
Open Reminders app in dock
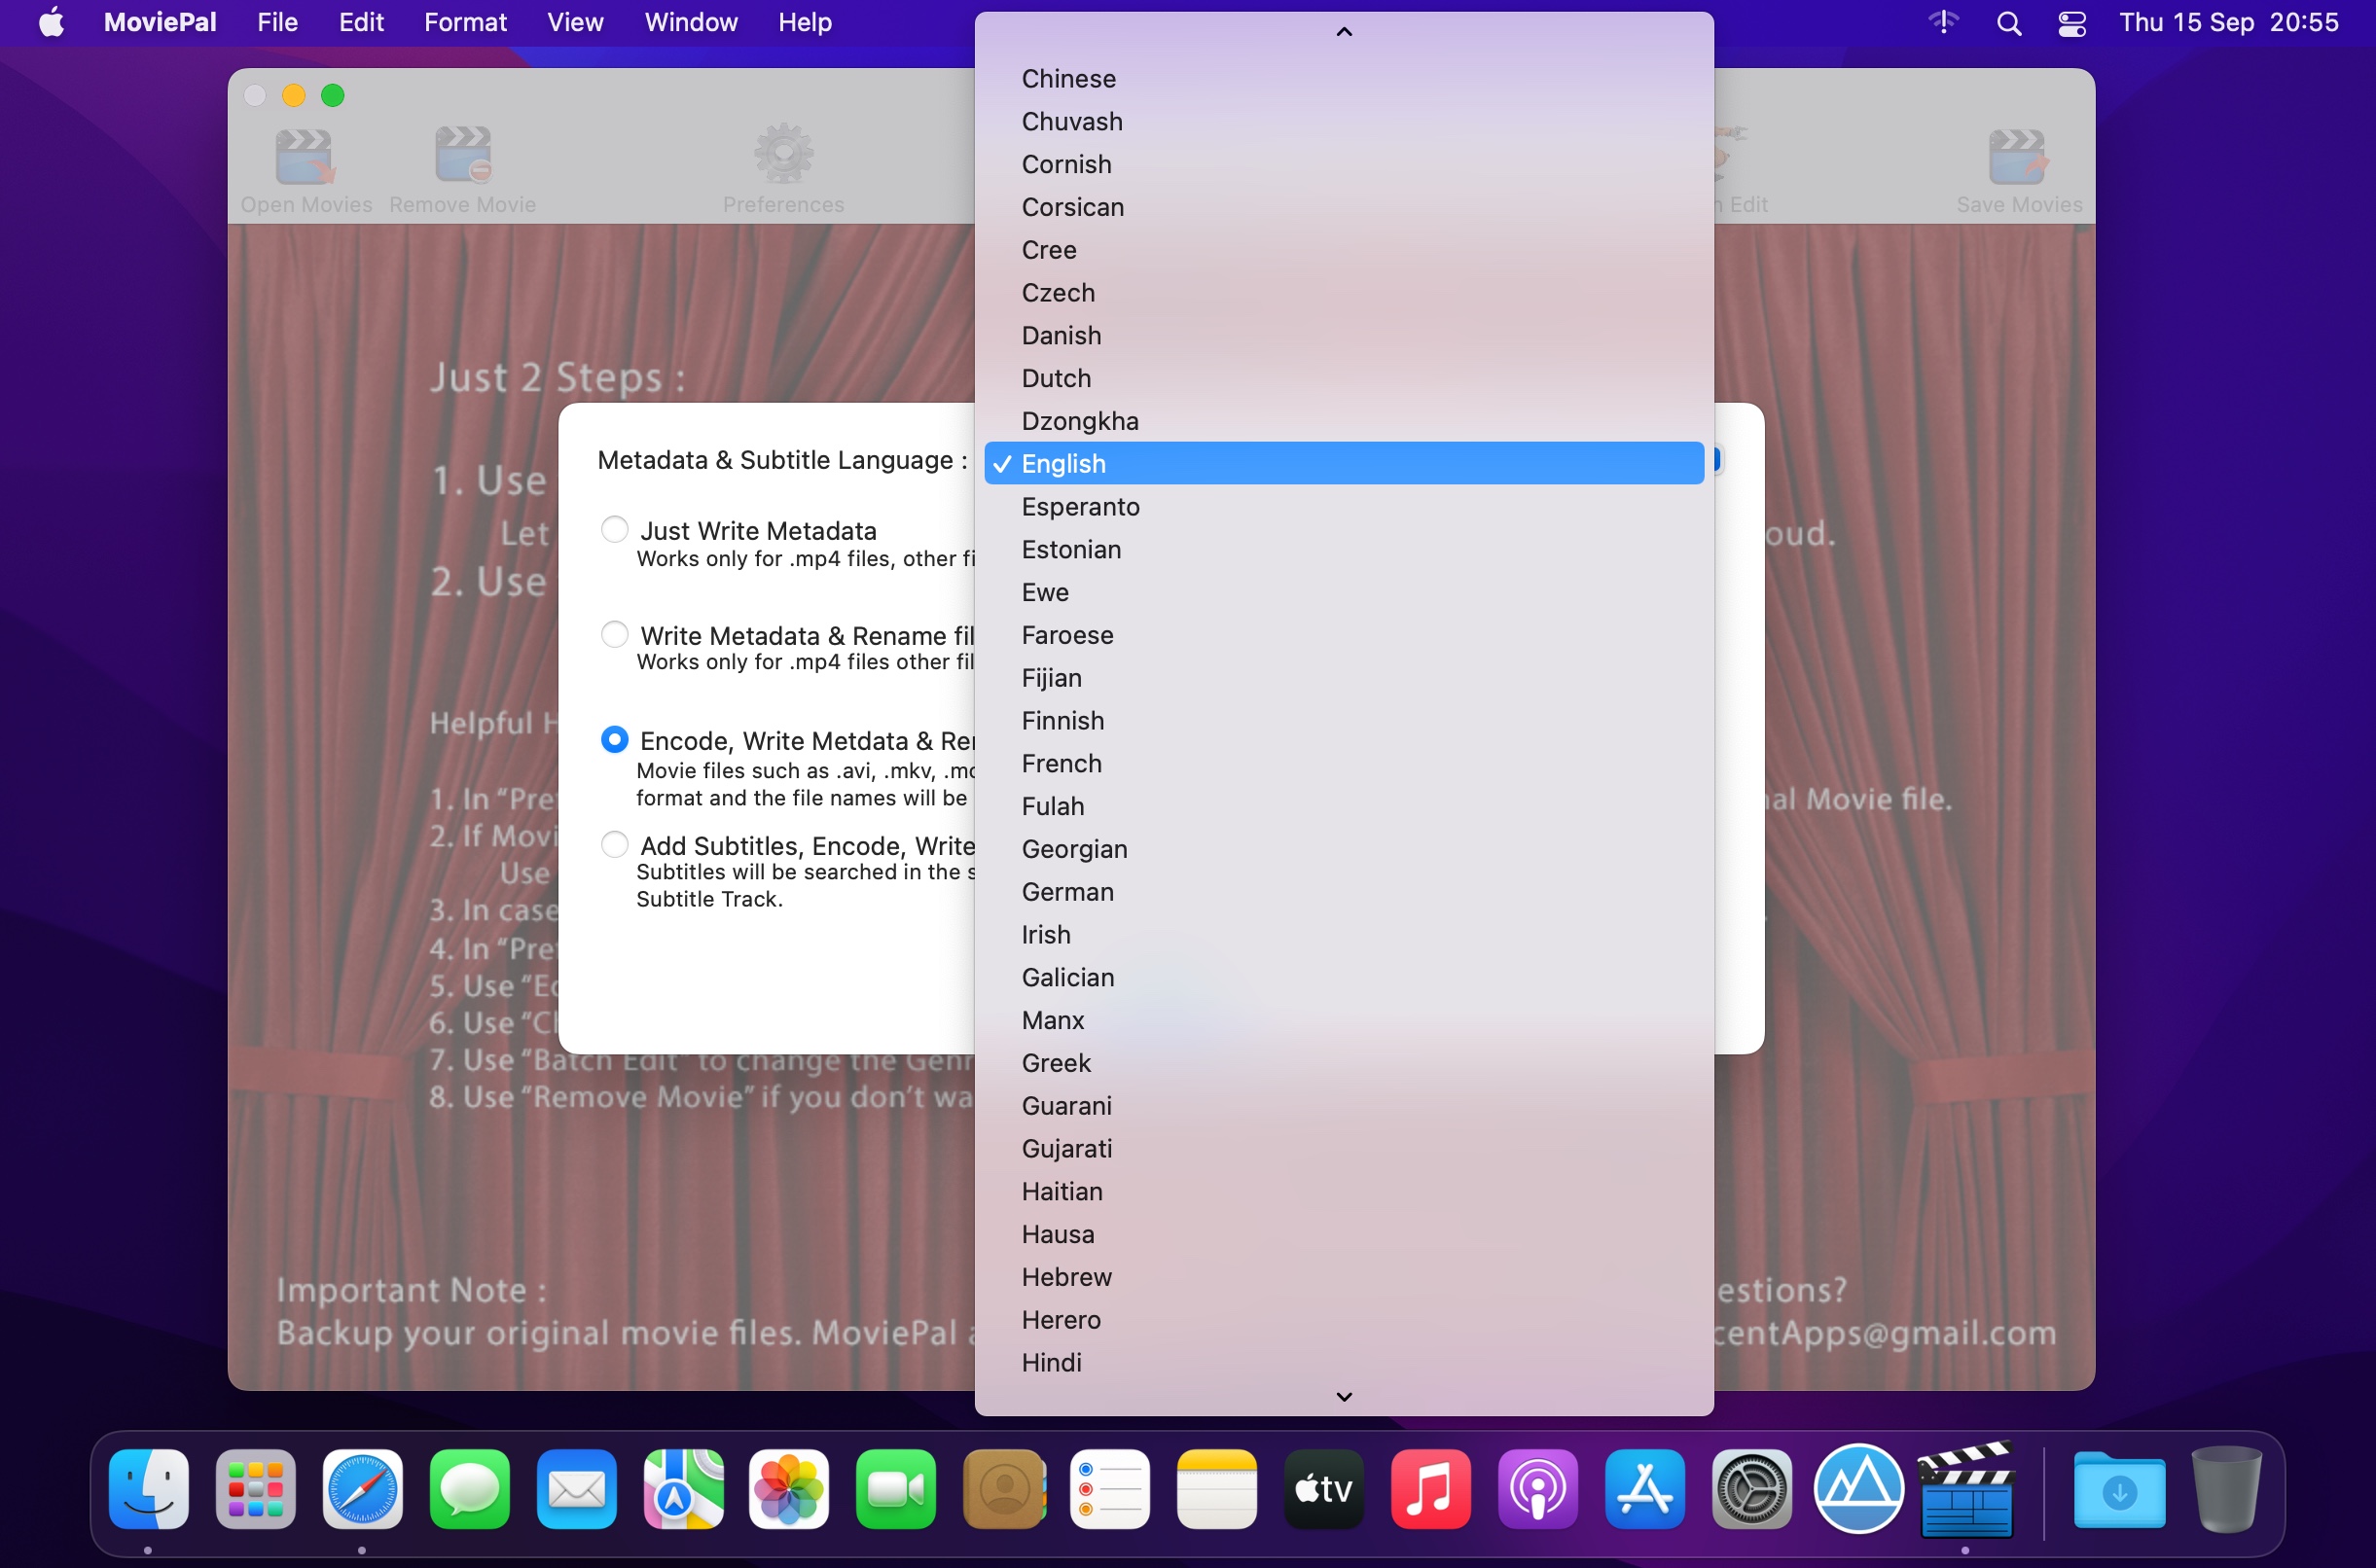[x=1110, y=1489]
